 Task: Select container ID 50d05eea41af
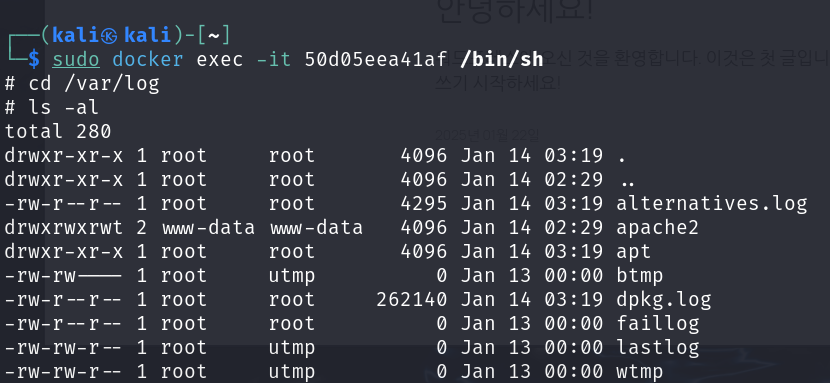point(376,60)
